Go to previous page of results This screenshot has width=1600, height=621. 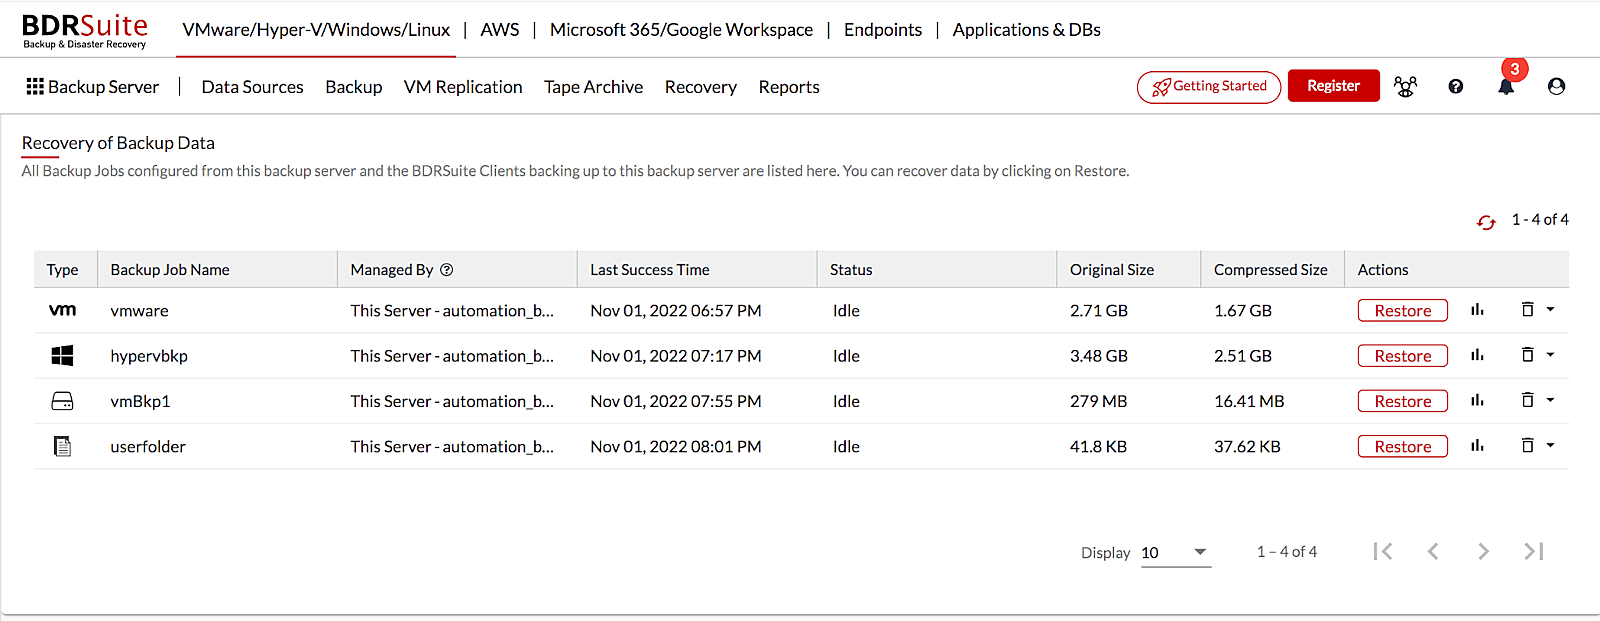[x=1433, y=551]
